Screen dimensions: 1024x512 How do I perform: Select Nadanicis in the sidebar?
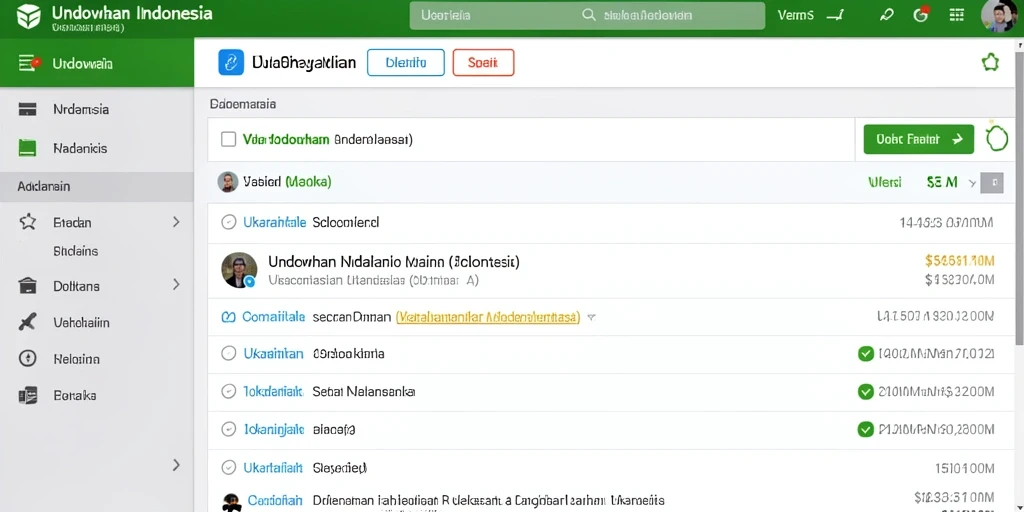[80, 148]
